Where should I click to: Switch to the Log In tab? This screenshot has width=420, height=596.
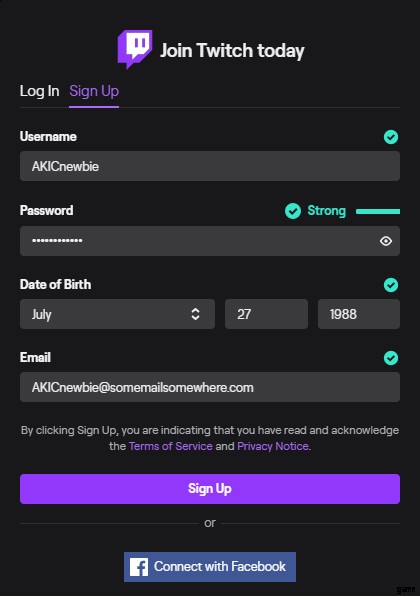click(x=40, y=91)
